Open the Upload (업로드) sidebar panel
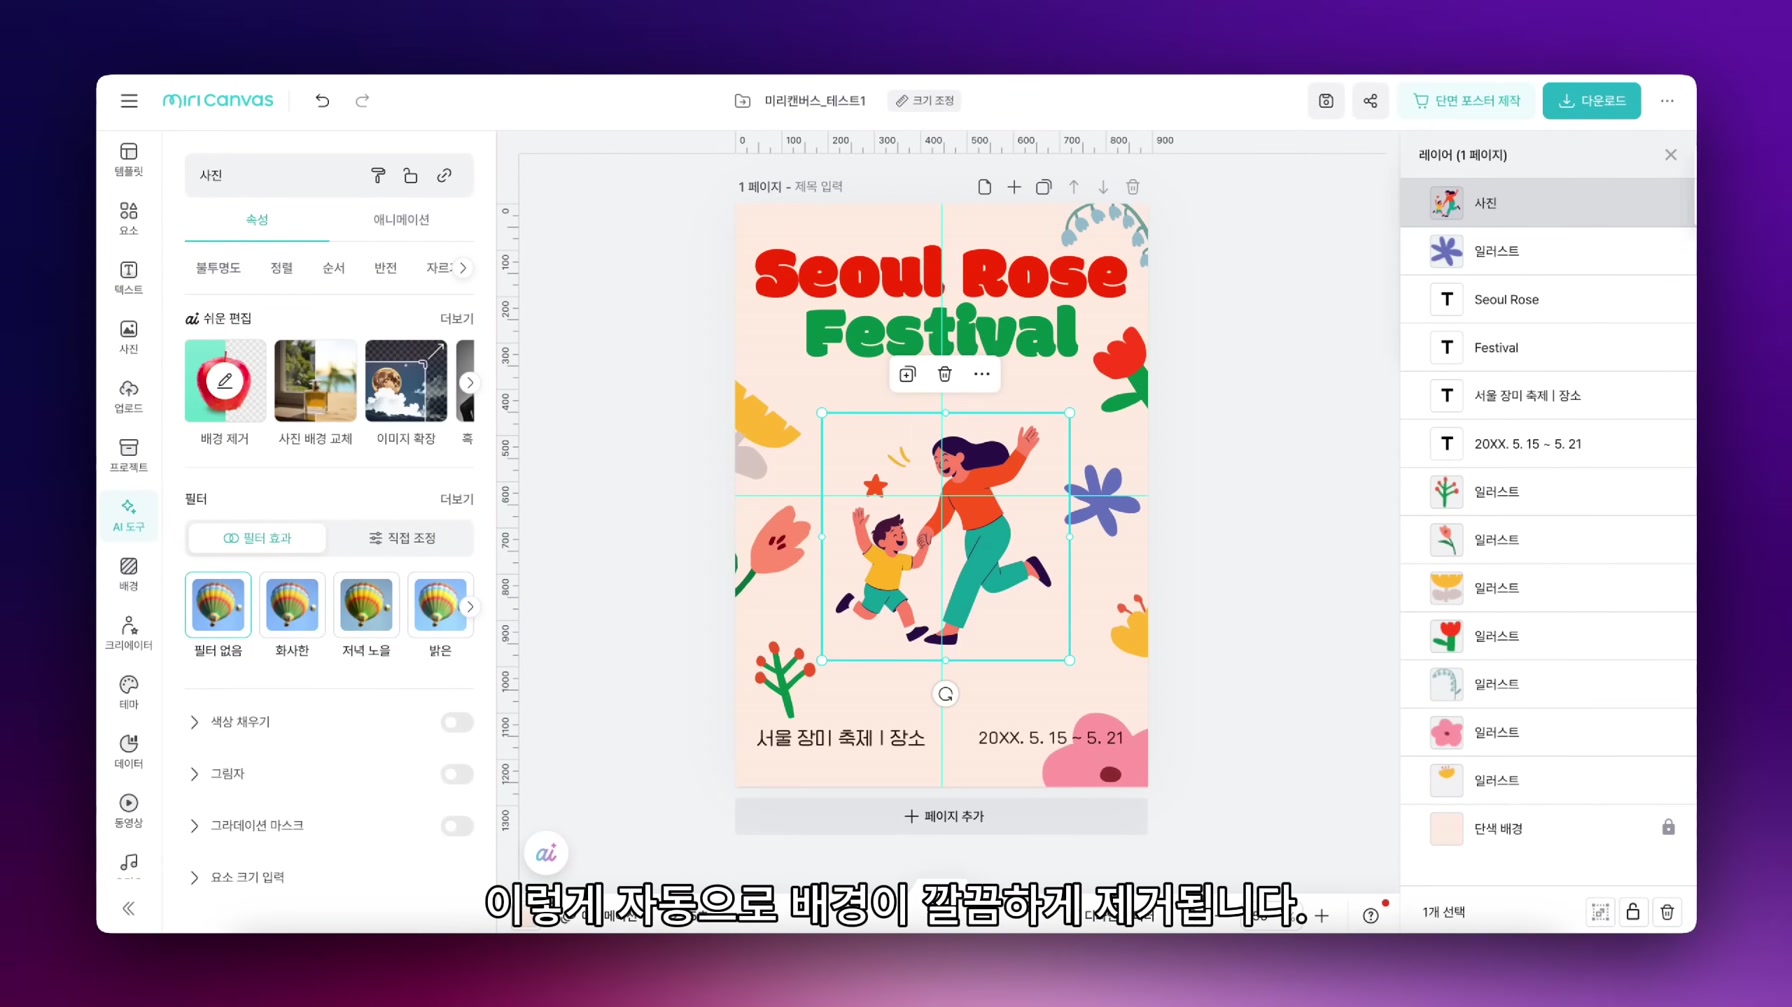The height and width of the screenshot is (1007, 1792). [x=129, y=396]
